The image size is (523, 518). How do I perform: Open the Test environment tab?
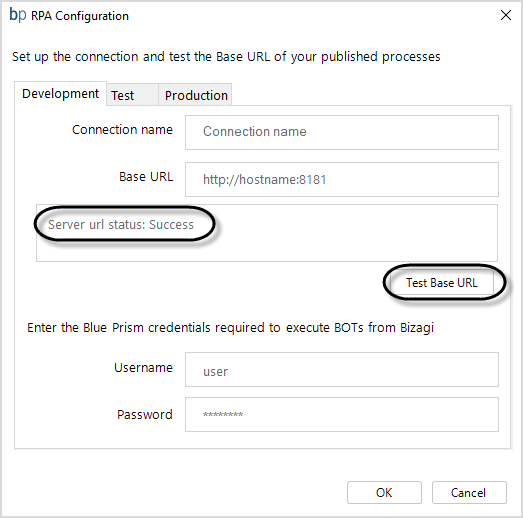(132, 95)
